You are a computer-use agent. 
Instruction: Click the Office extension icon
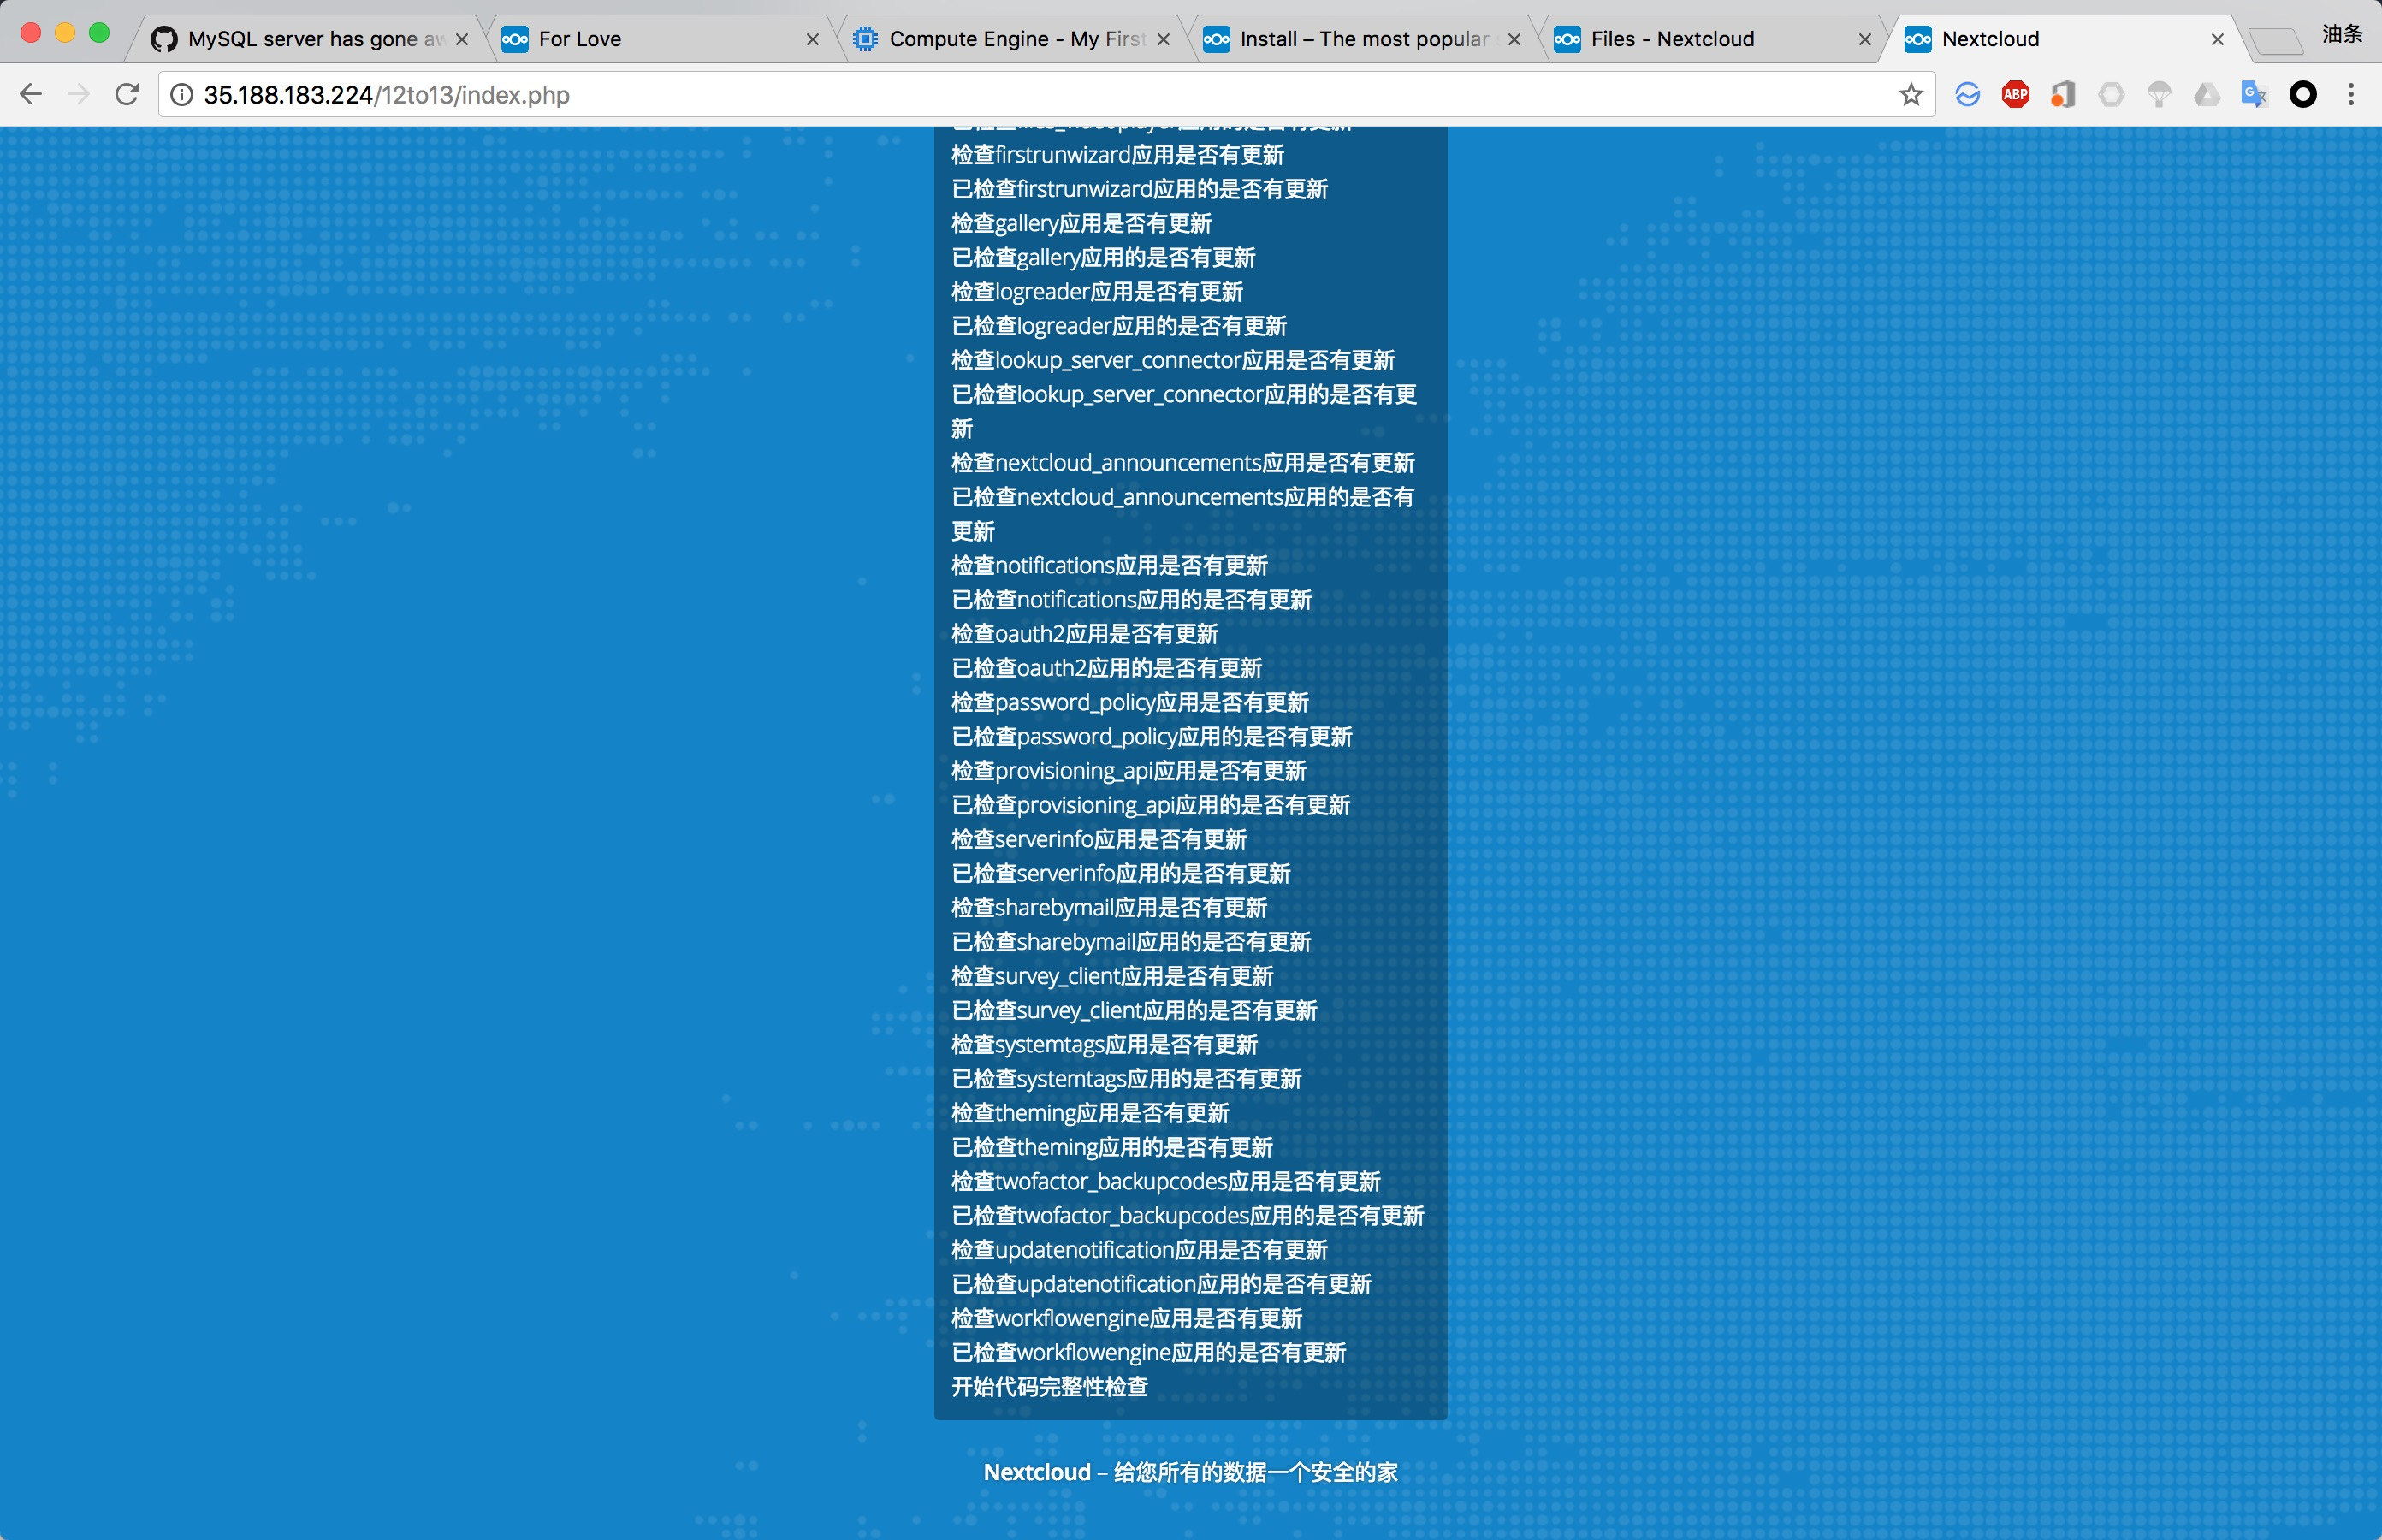[2063, 94]
